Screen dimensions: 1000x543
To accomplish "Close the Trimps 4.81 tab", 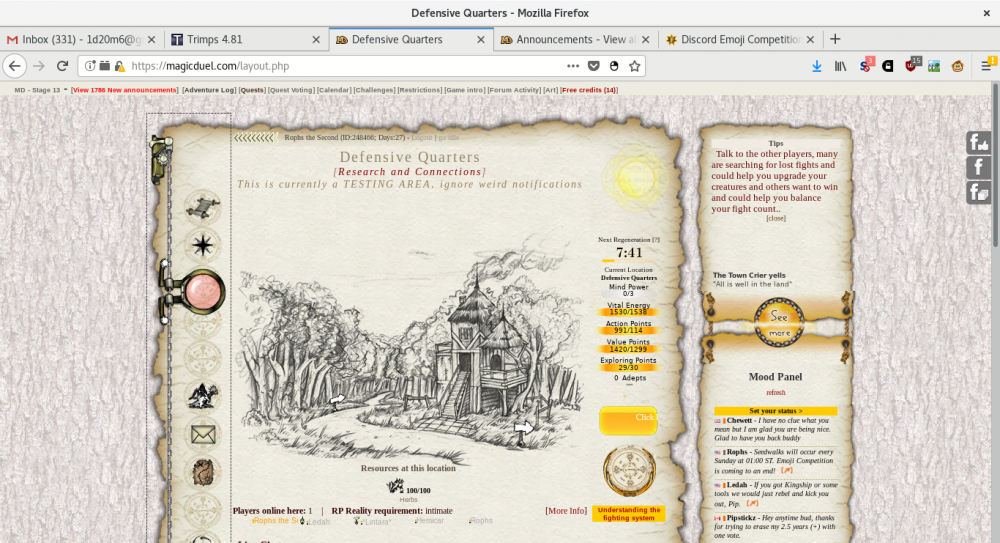I will [x=316, y=40].
